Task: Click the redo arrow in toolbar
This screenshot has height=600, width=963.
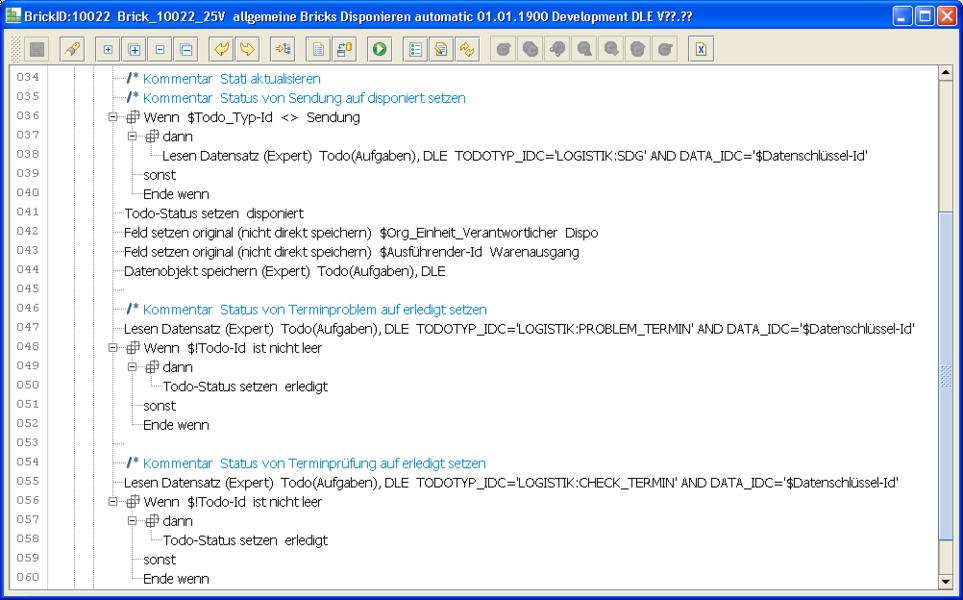Action: 246,49
